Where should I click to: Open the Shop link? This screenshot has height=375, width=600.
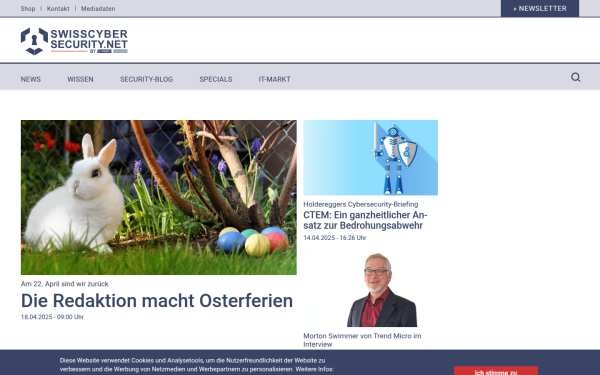(x=28, y=8)
